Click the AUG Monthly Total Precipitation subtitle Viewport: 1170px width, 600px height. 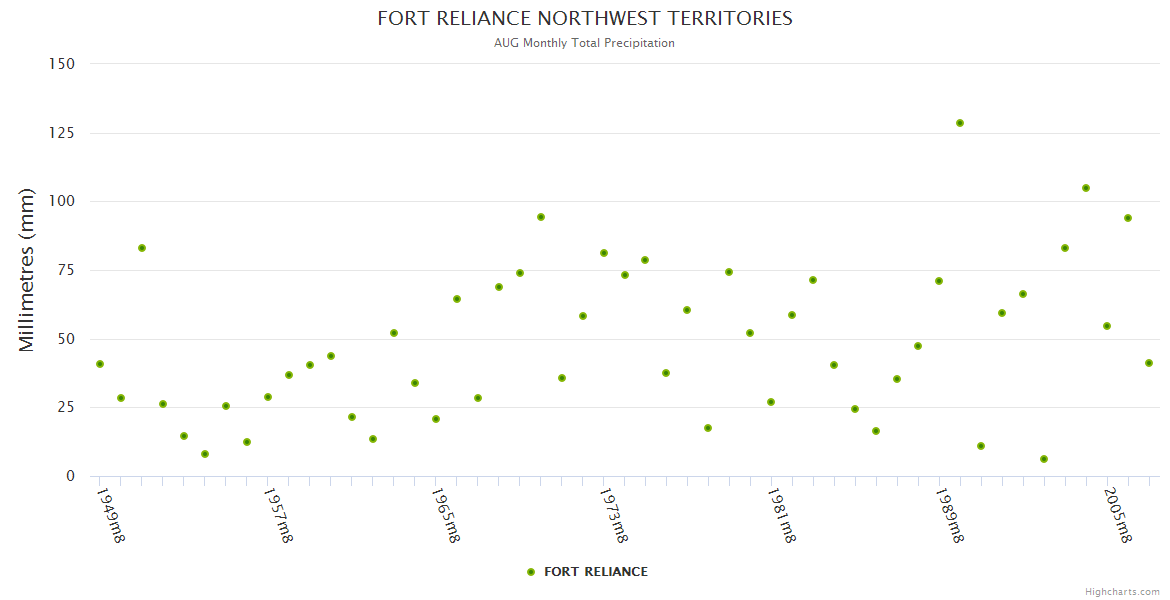[585, 43]
